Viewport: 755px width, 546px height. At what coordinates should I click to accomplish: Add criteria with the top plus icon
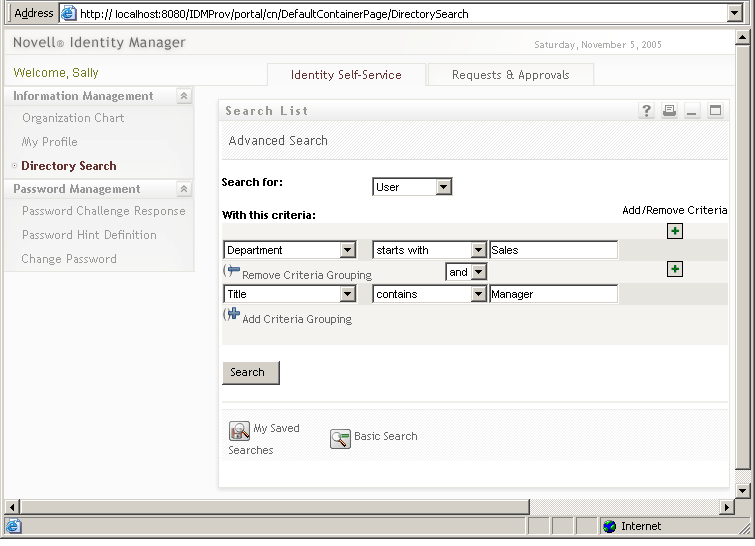[675, 231]
